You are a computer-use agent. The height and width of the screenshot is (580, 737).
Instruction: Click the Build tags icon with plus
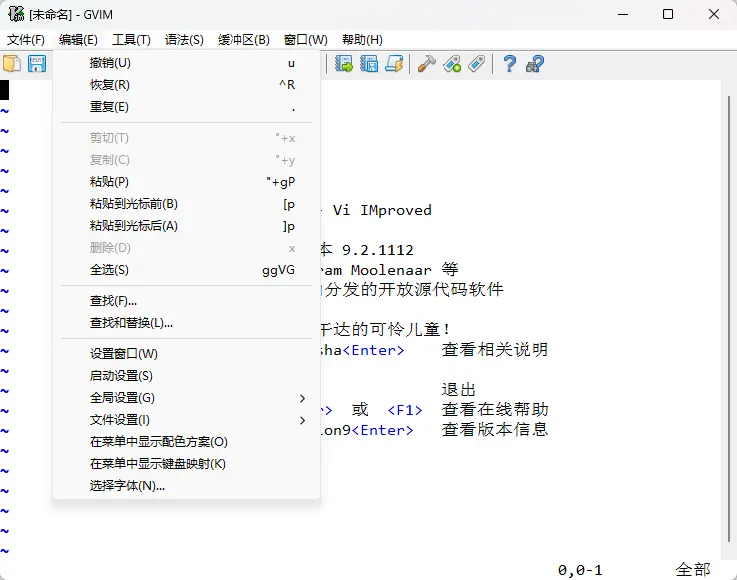pyautogui.click(x=452, y=63)
